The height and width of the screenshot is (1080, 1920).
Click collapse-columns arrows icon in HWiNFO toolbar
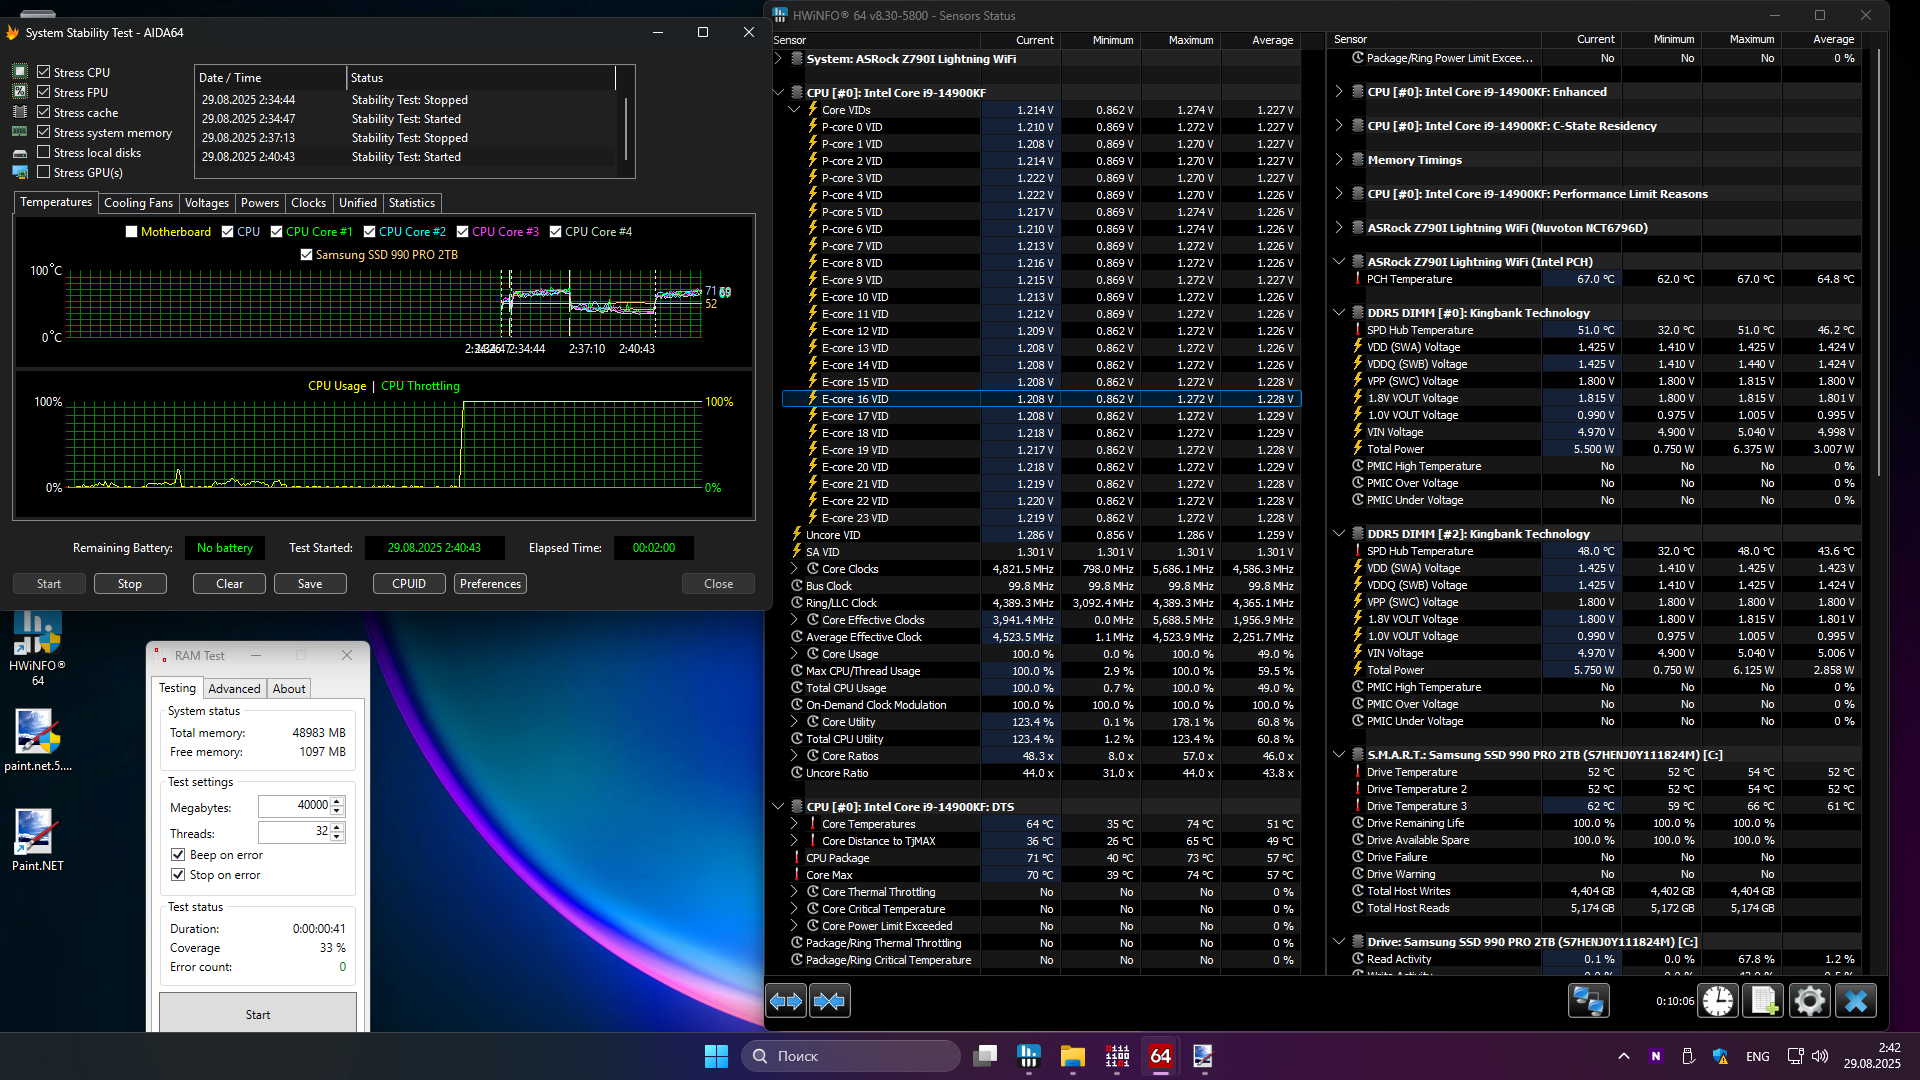[x=830, y=1001]
